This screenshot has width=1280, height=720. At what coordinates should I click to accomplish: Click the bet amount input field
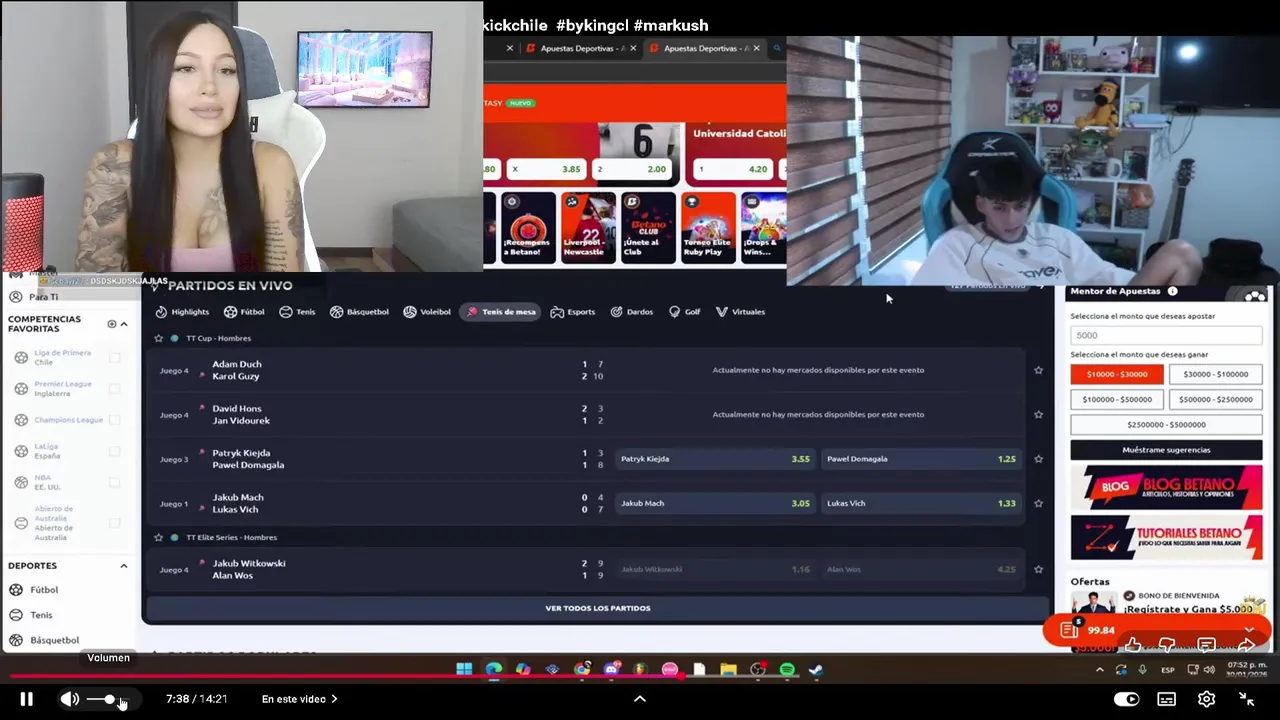[x=1166, y=335]
